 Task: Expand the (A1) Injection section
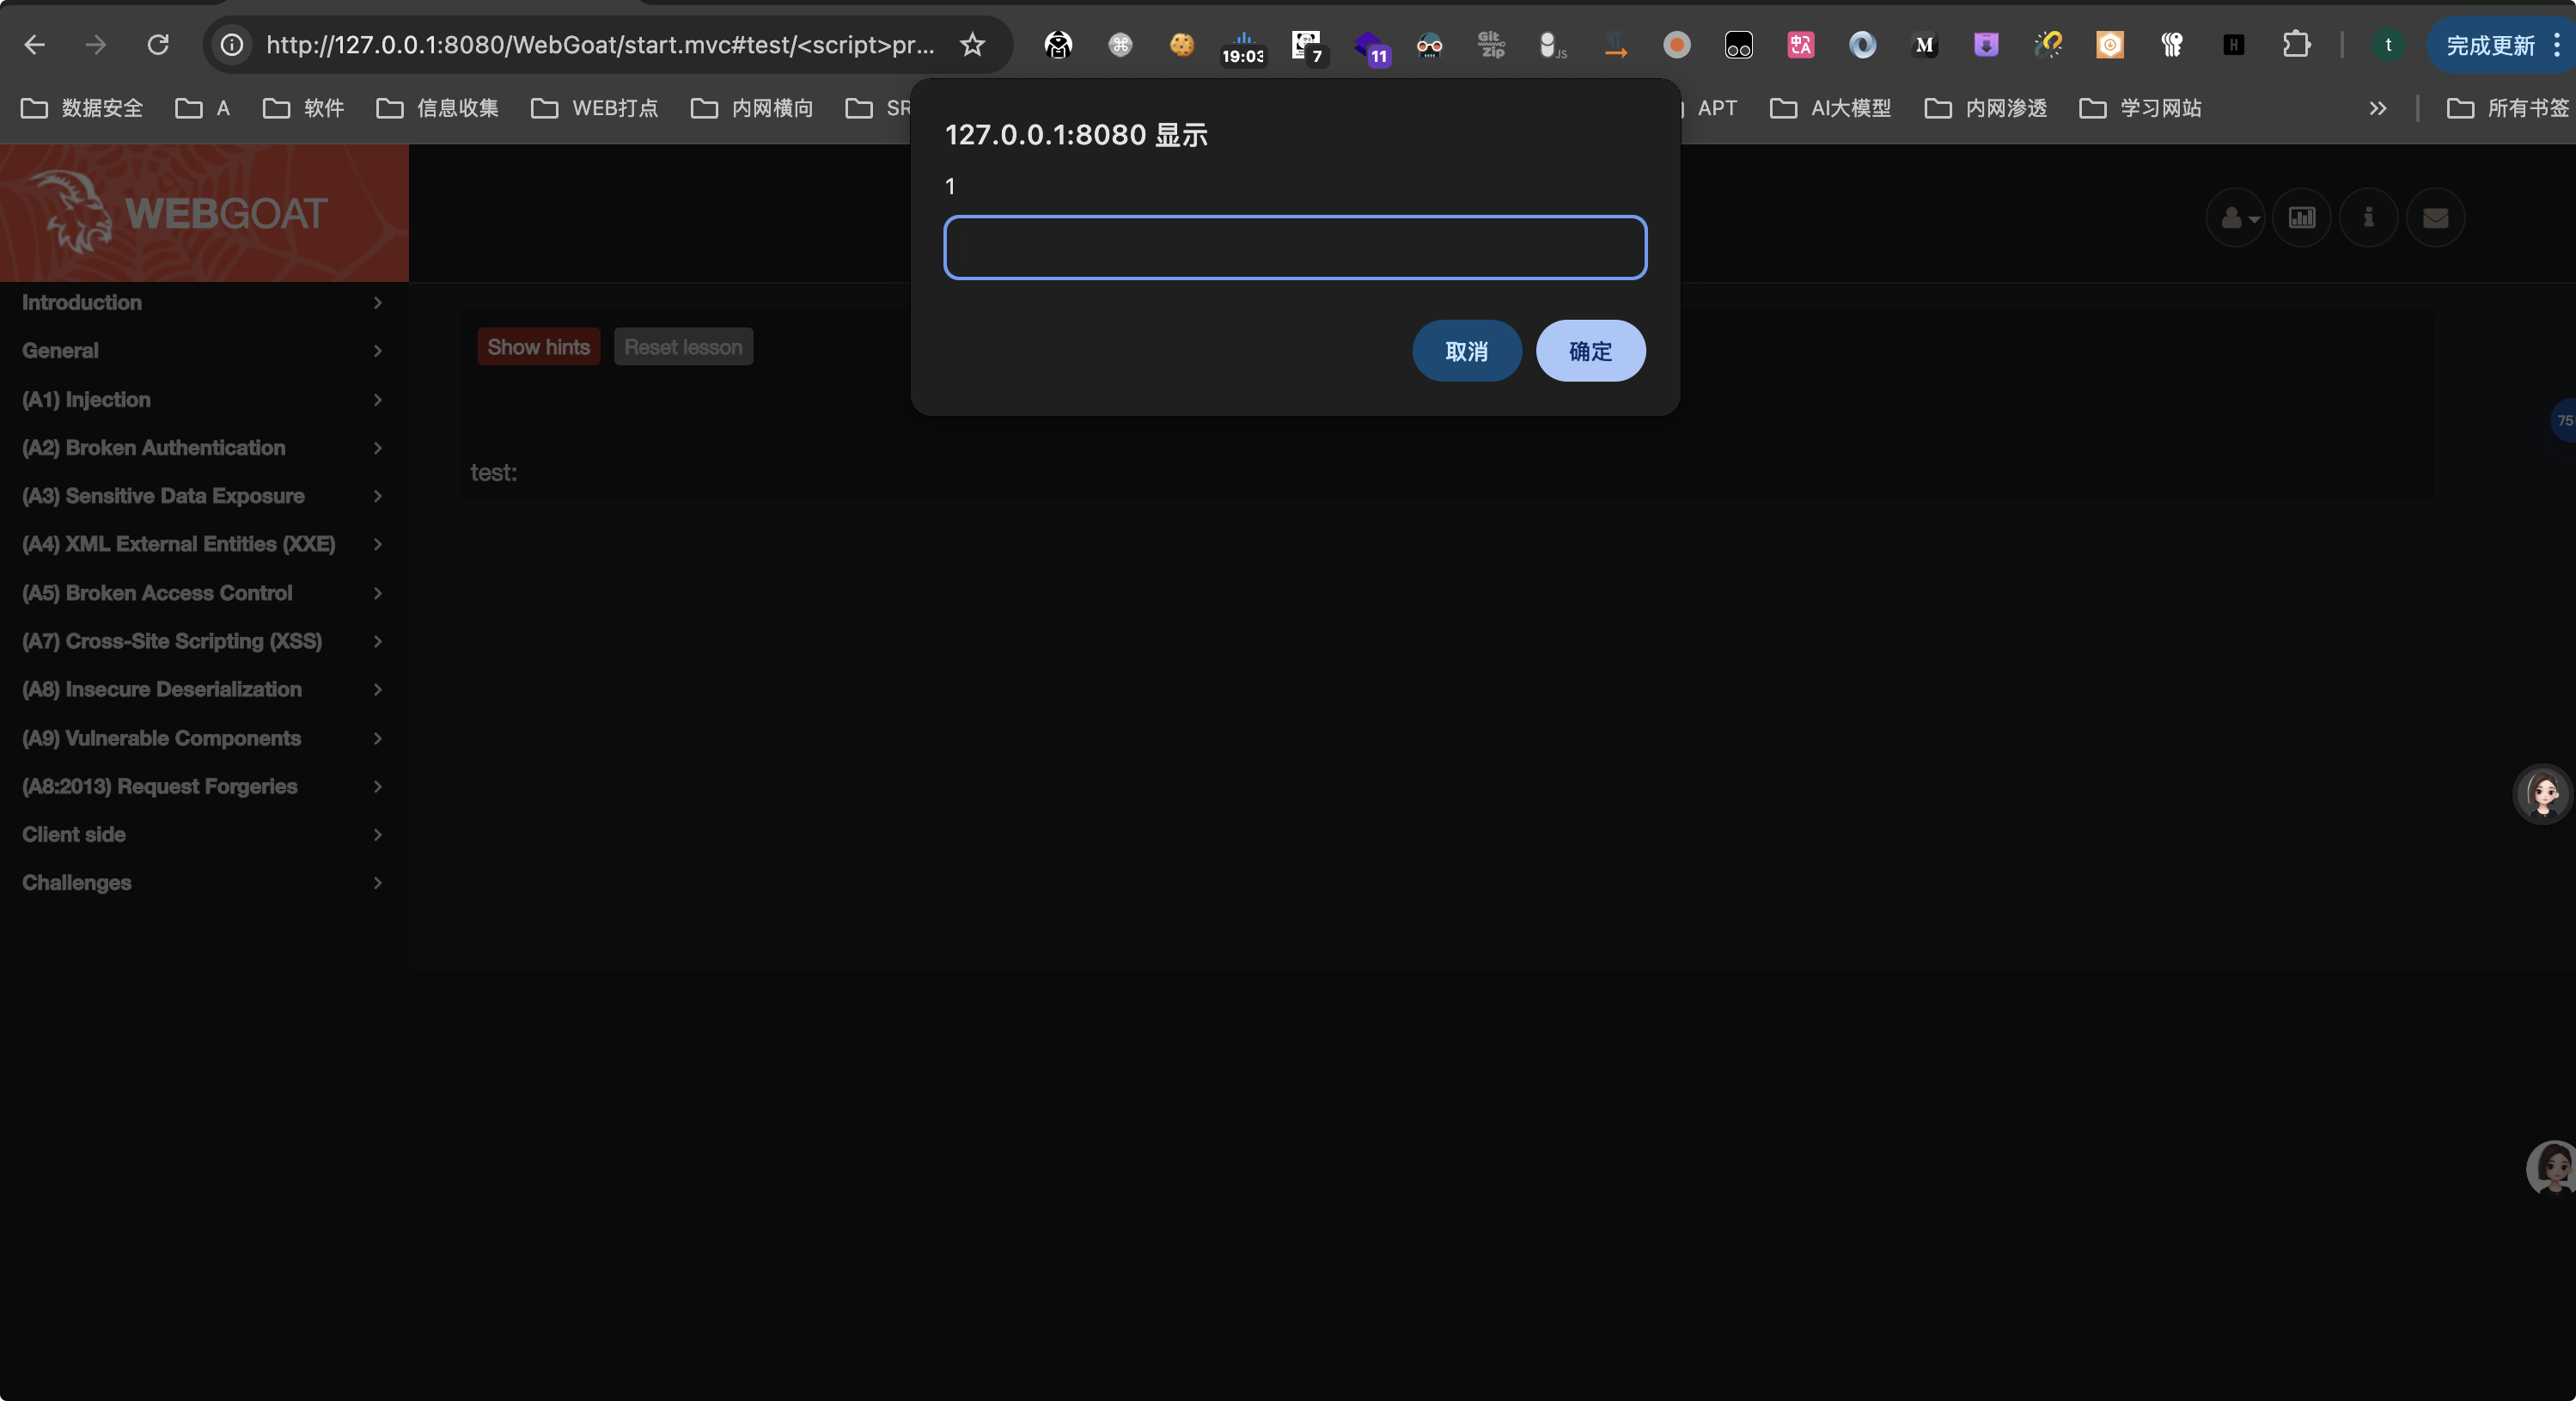click(204, 400)
